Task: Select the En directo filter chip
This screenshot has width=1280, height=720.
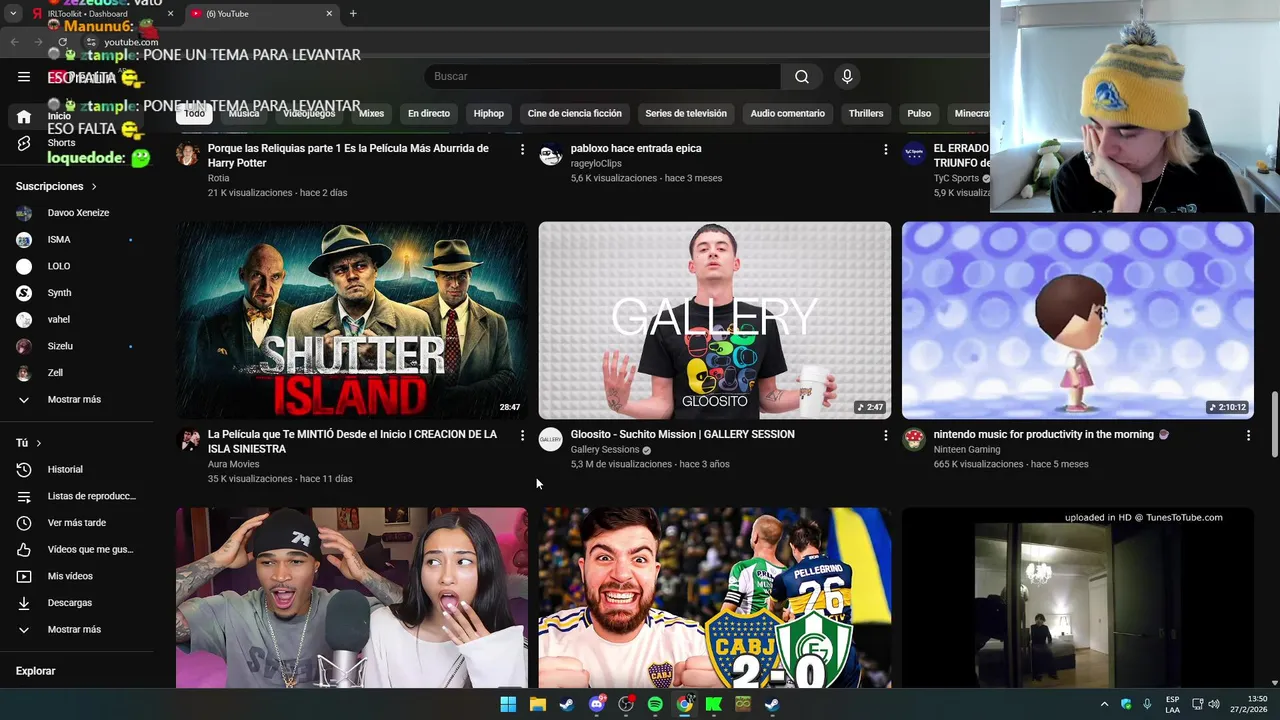Action: [429, 114]
